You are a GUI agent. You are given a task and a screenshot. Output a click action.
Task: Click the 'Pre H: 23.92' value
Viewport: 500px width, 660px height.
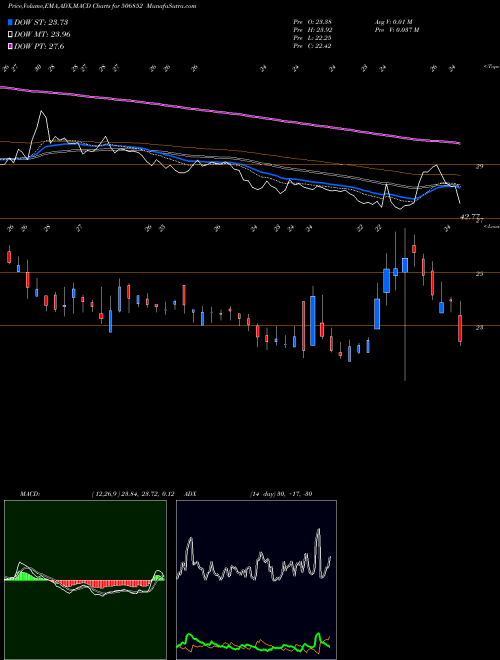click(312, 30)
